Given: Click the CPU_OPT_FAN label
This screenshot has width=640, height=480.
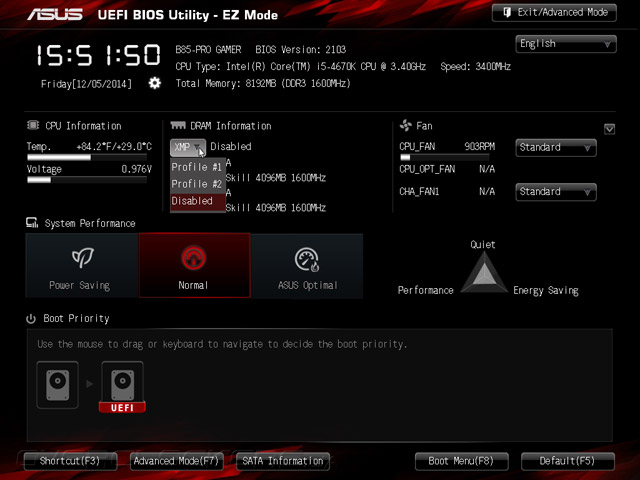Looking at the screenshot, I should (x=427, y=169).
